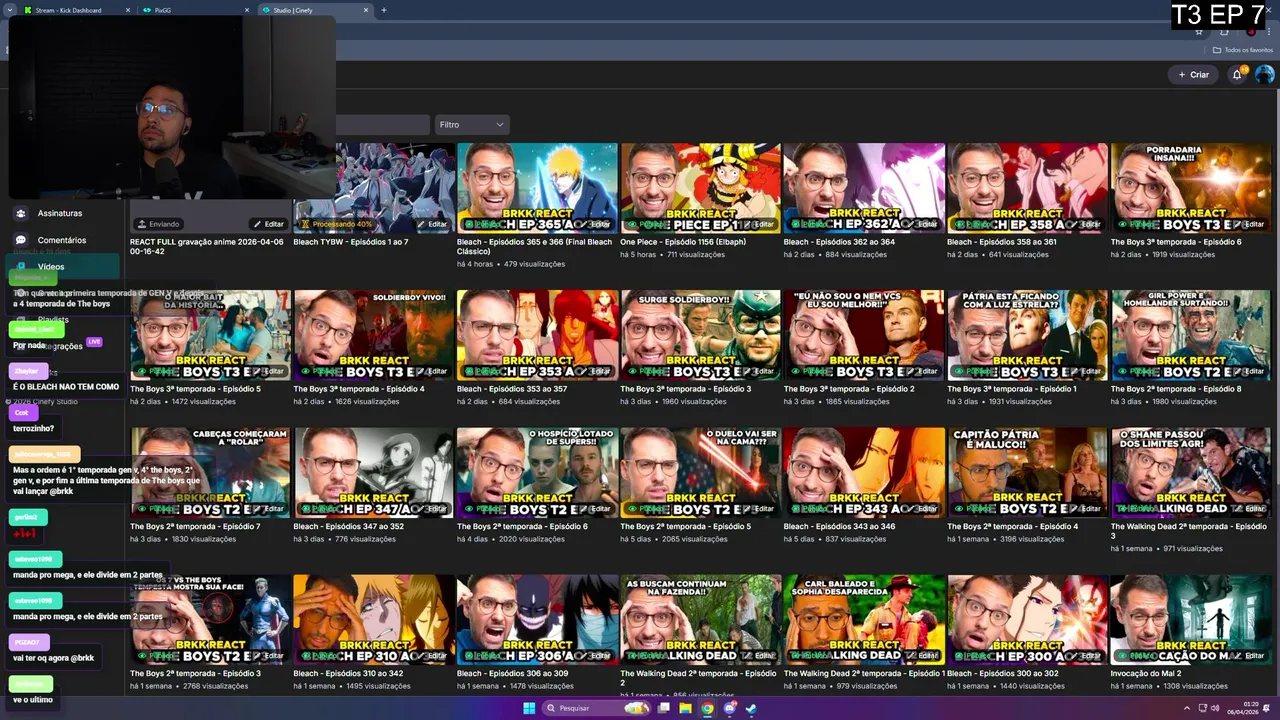Open Invocação do Mal 2 thumbnail

[1191, 620]
